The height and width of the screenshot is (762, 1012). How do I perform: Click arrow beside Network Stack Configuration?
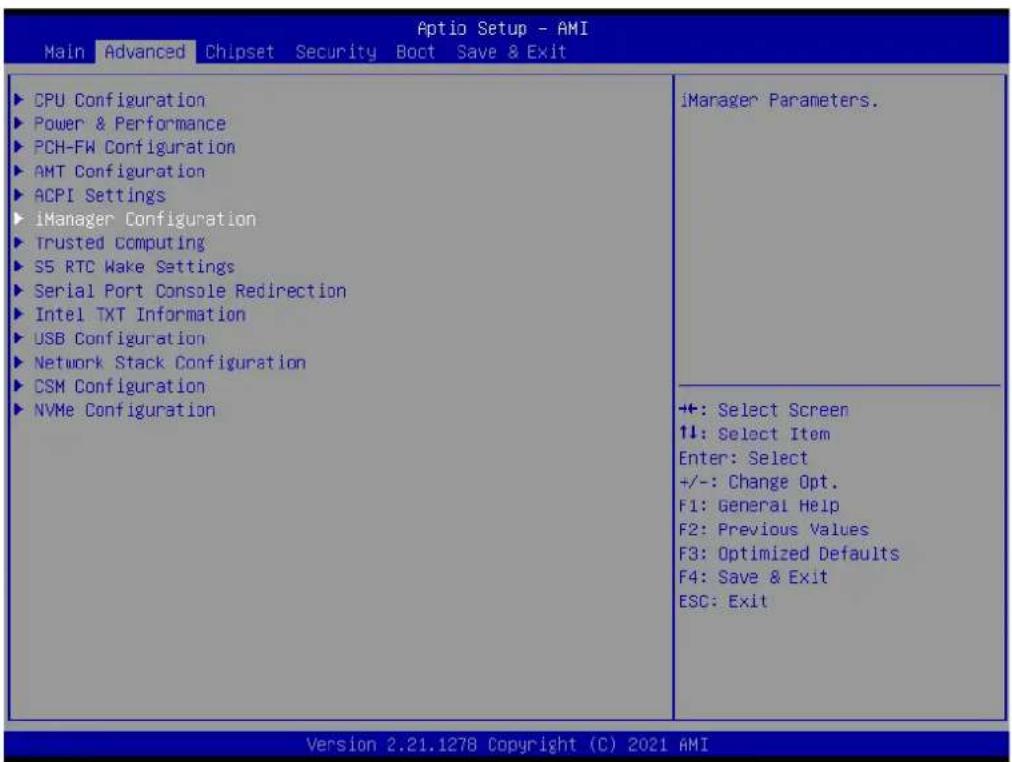point(19,362)
